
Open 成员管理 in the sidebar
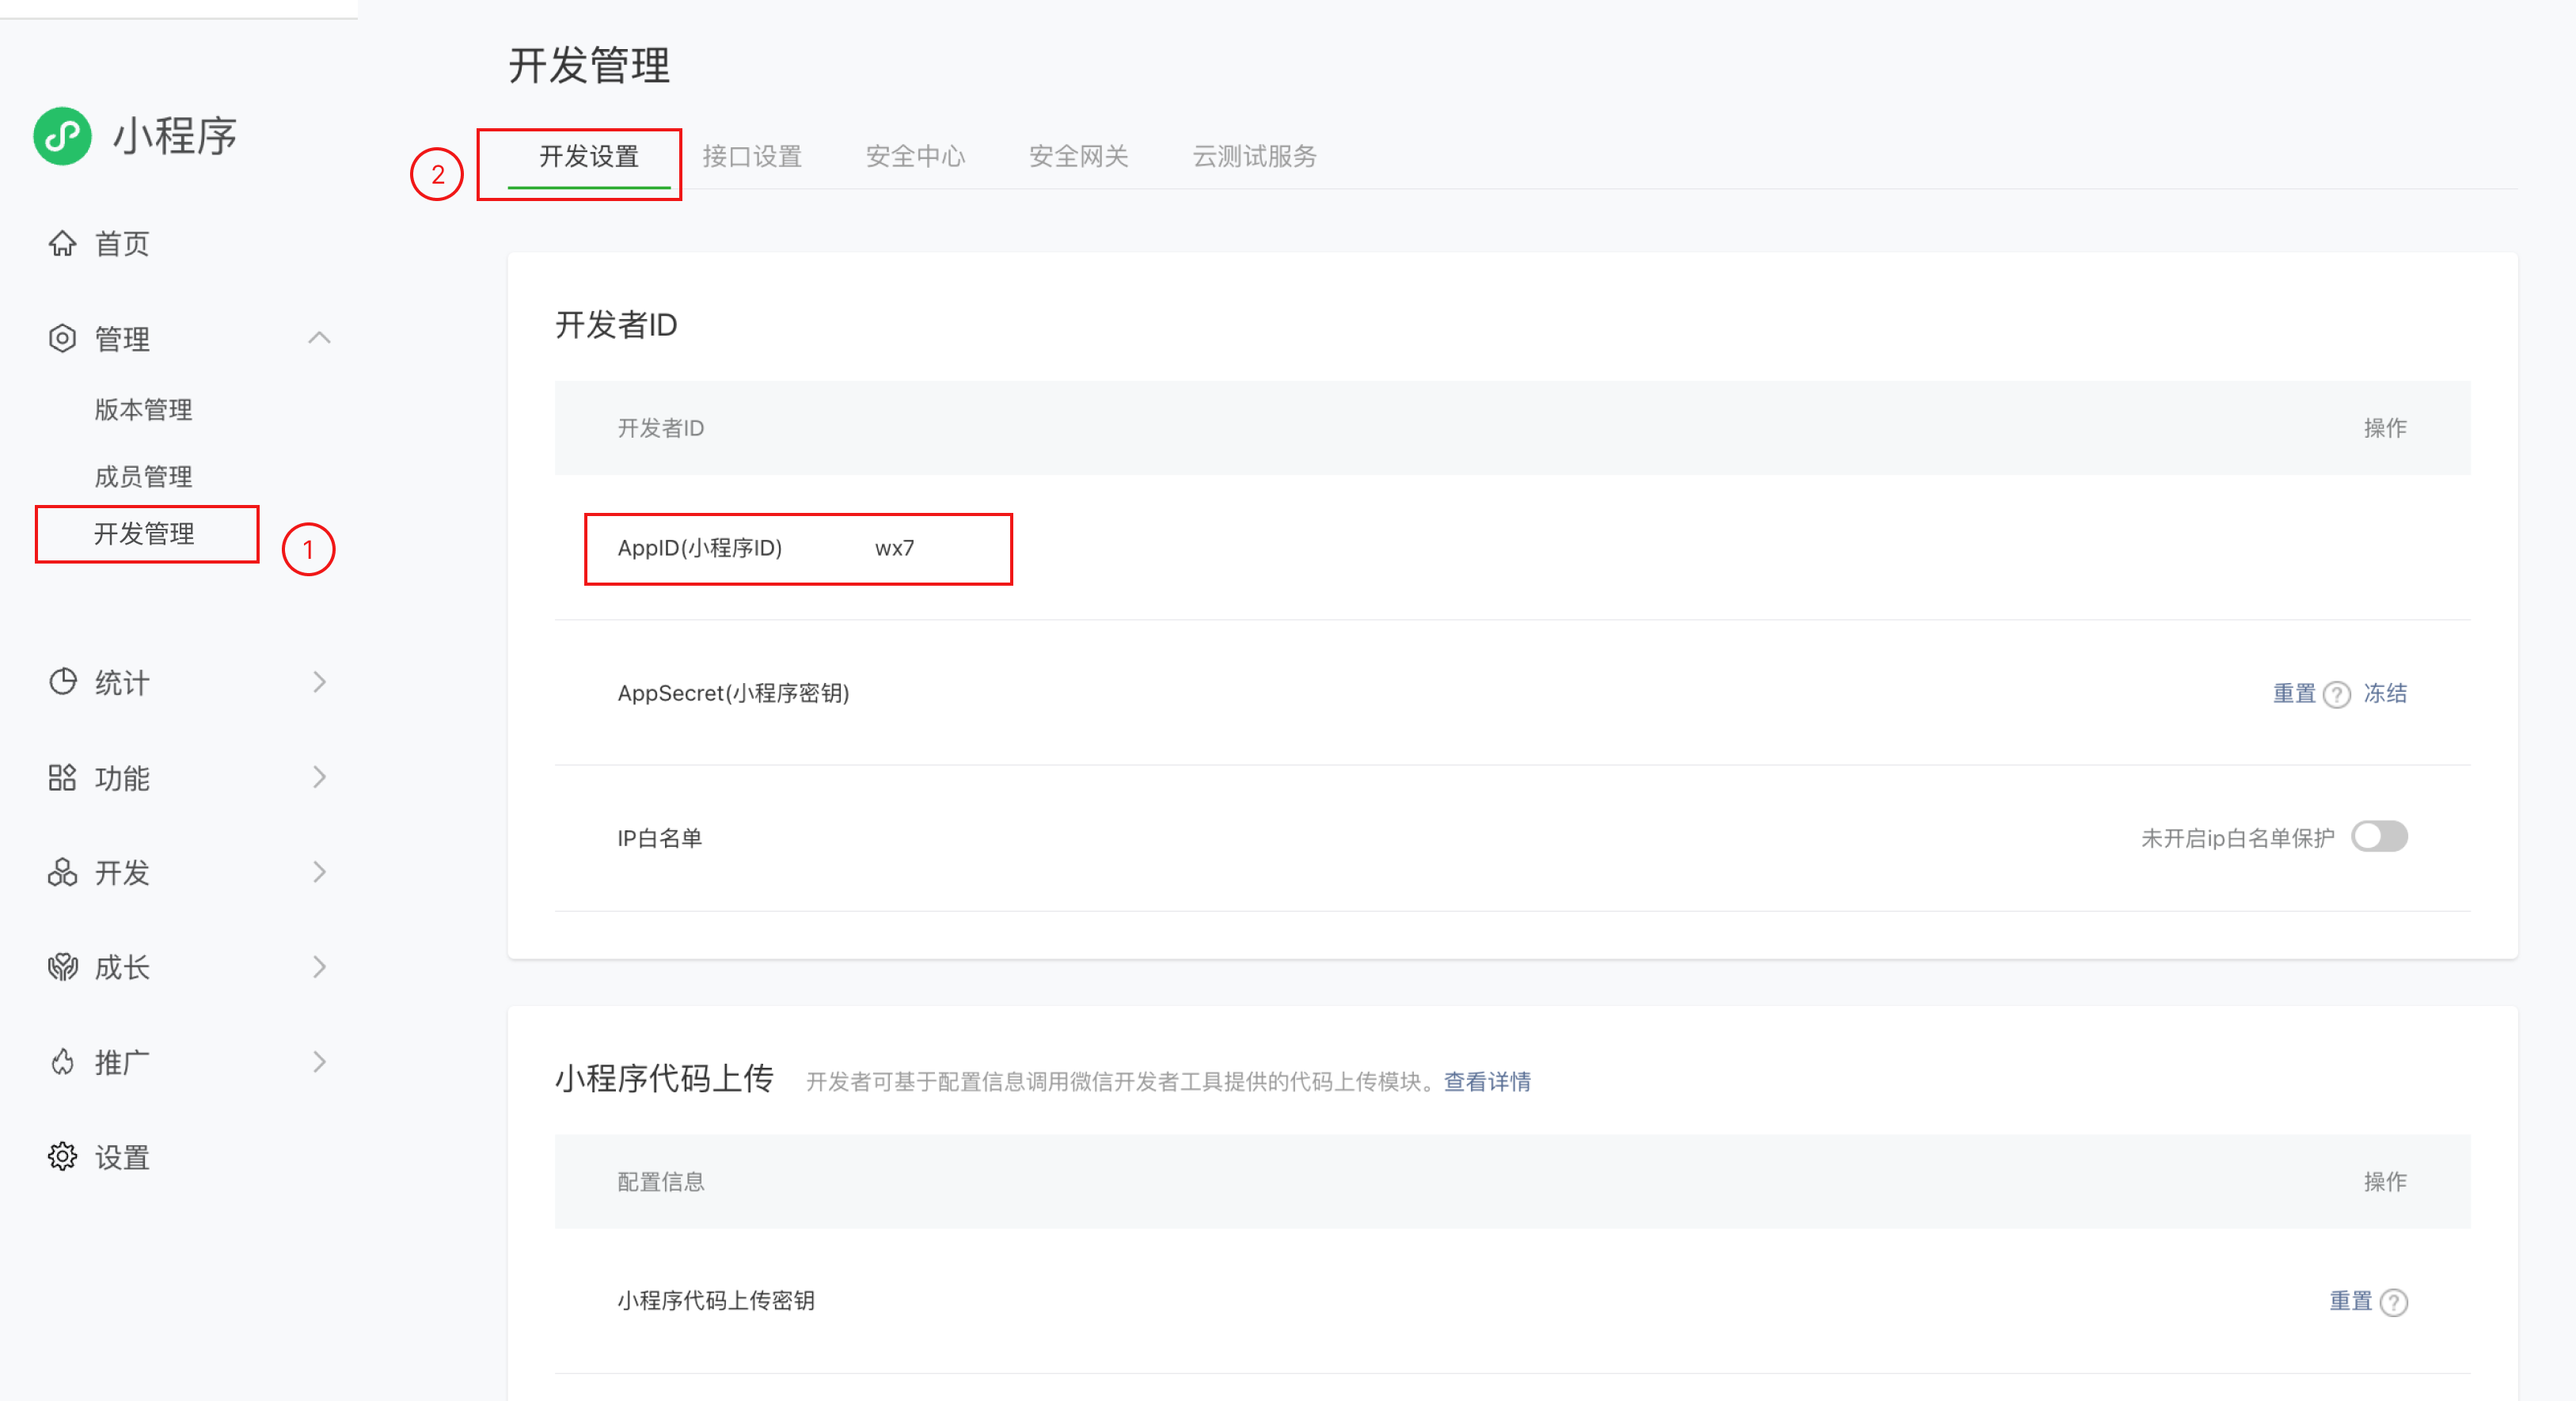click(143, 477)
